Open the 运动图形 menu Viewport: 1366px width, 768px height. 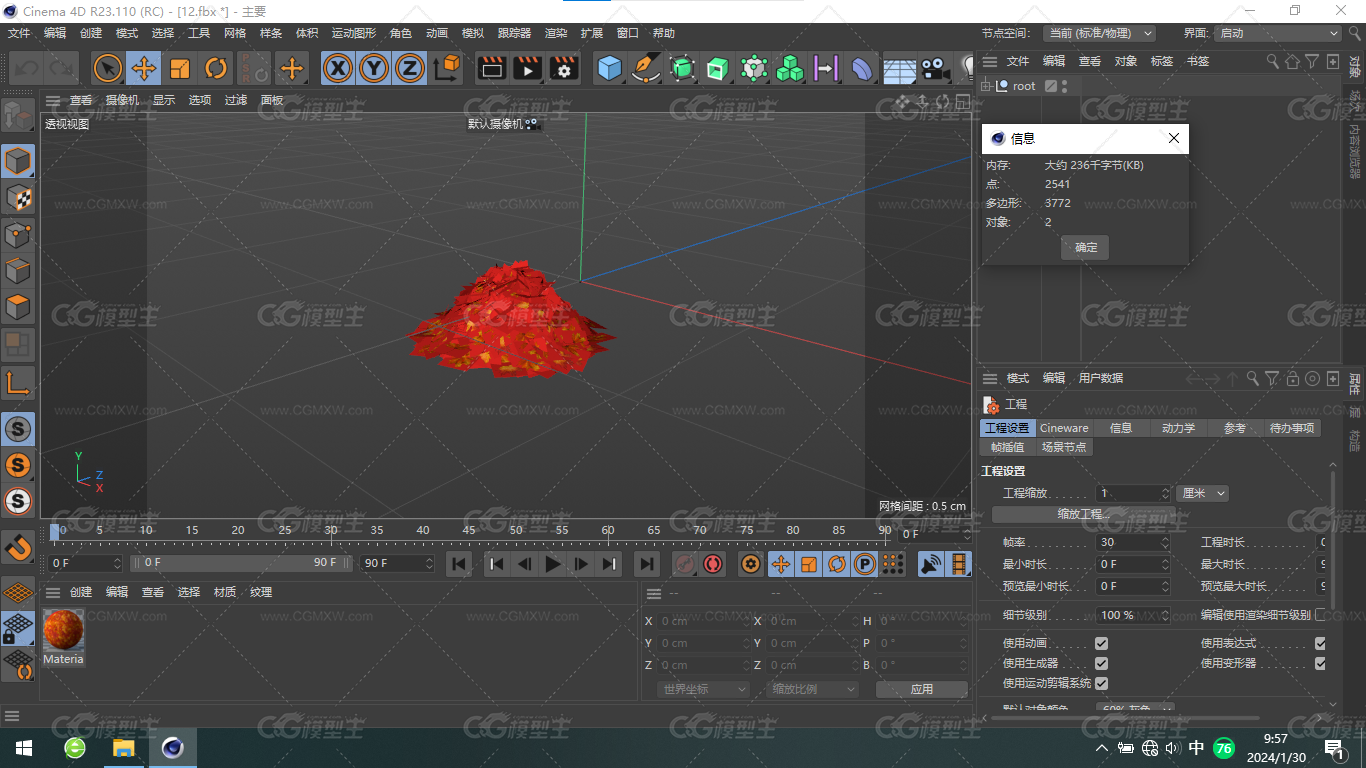pyautogui.click(x=355, y=33)
